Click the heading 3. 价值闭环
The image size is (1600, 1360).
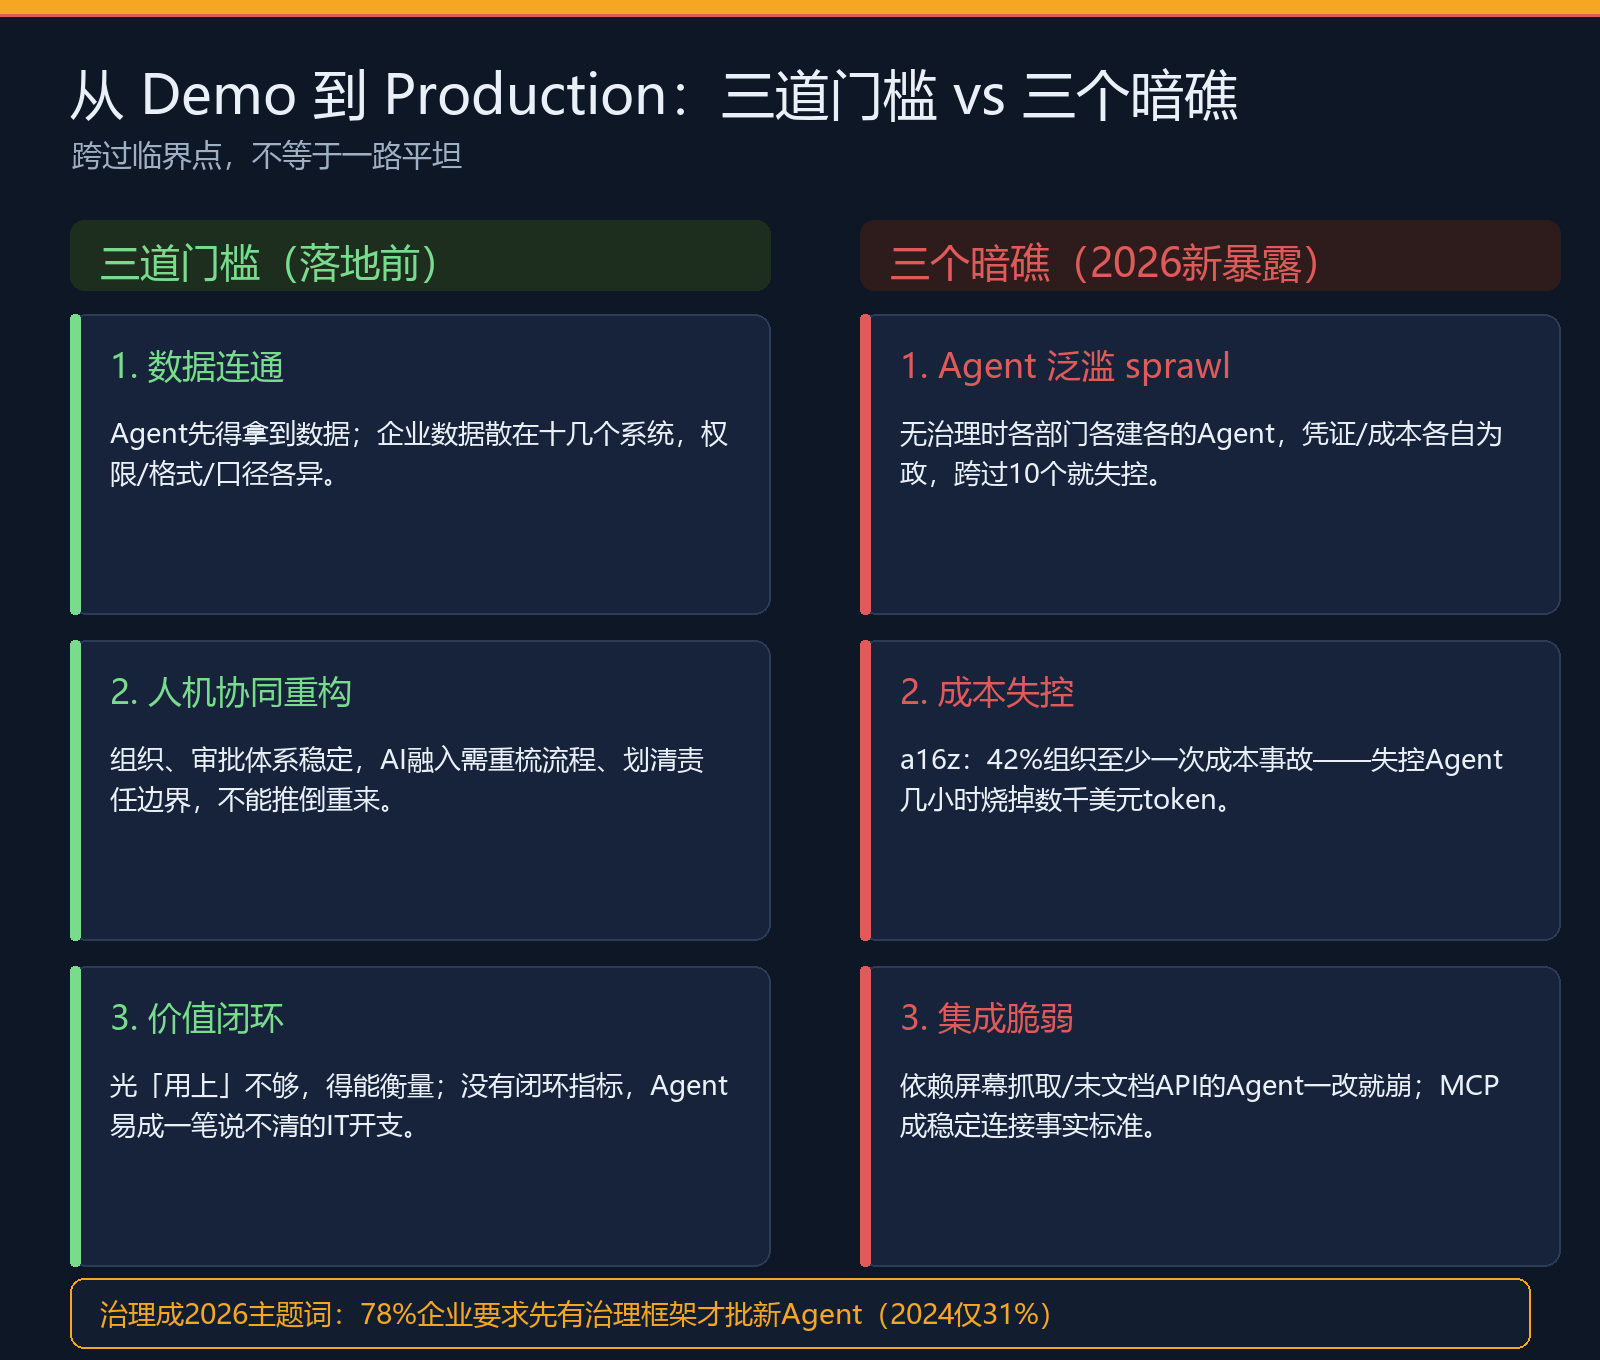(x=197, y=1019)
